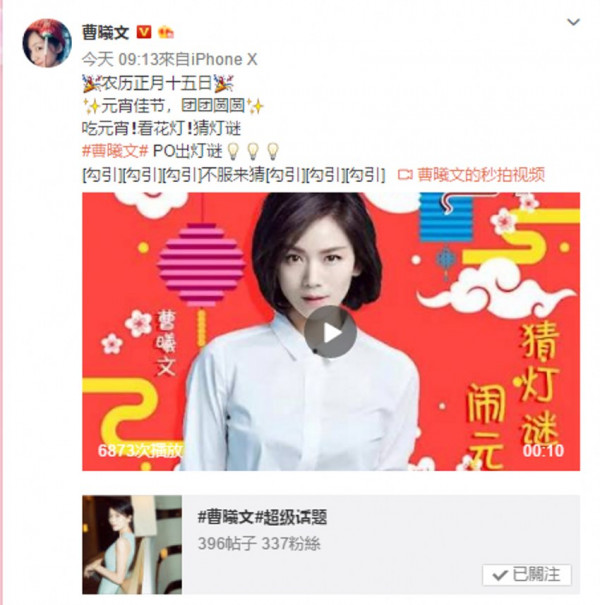Click the video camera icon before 秒拍视频
The width and height of the screenshot is (600, 605).
click(405, 175)
